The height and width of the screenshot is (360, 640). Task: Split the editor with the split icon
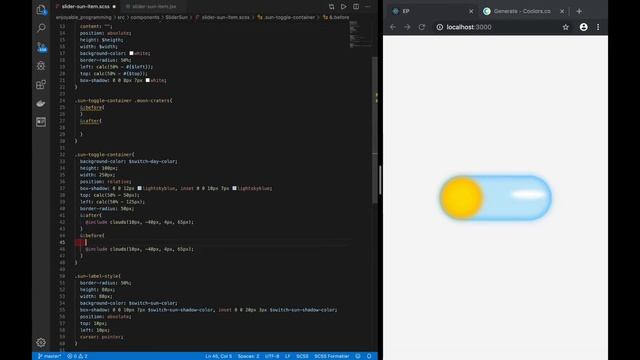[356, 7]
